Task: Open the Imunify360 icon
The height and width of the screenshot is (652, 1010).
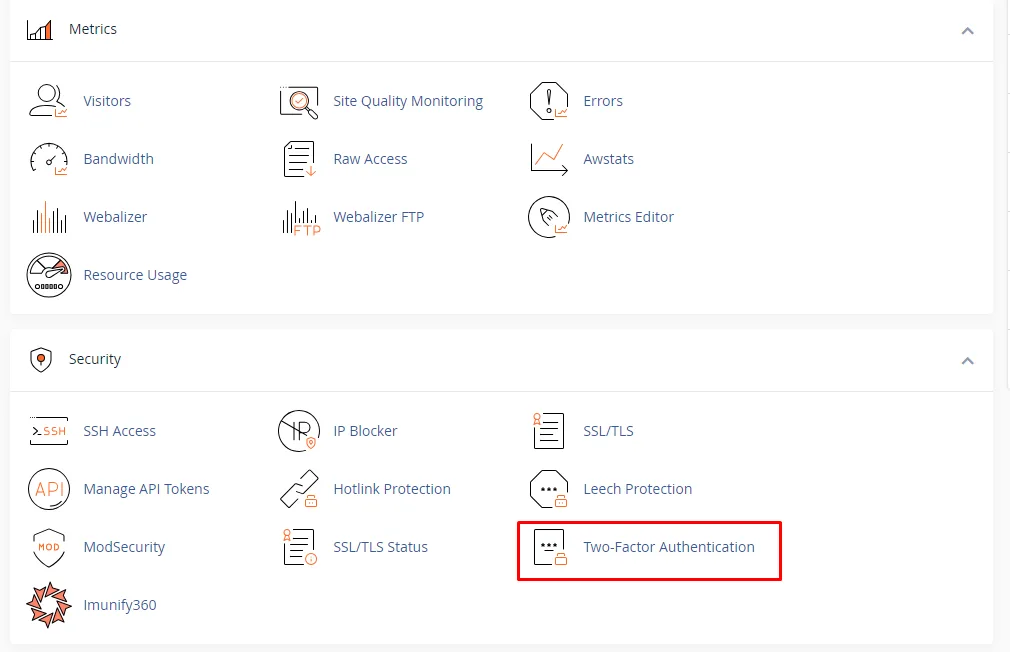Action: [48, 605]
